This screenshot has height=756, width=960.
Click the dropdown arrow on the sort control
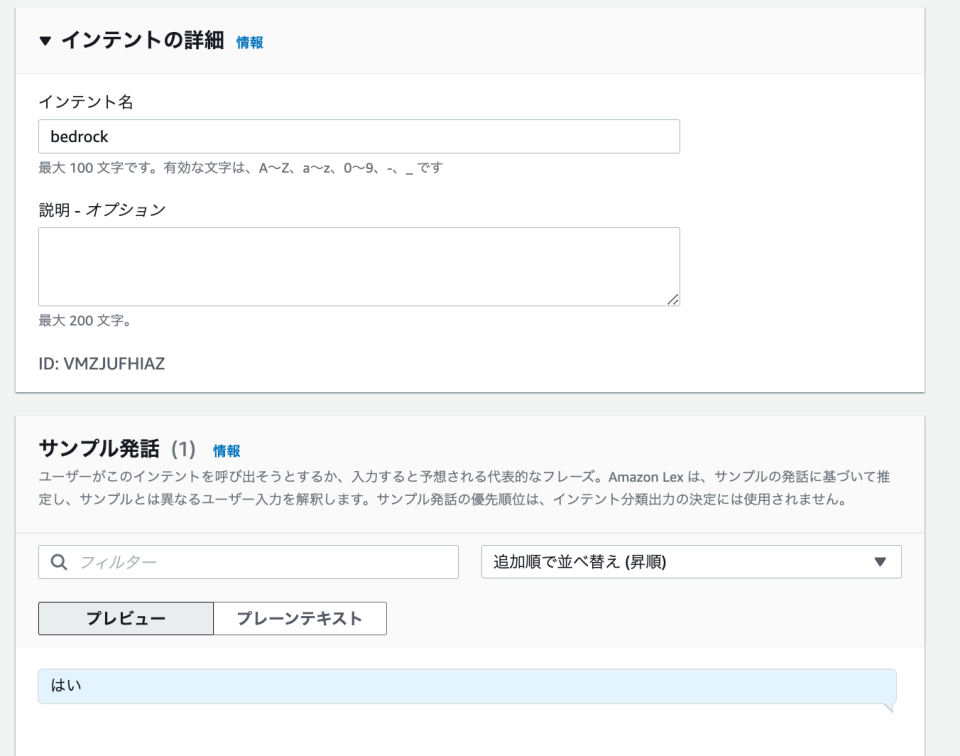coord(879,562)
